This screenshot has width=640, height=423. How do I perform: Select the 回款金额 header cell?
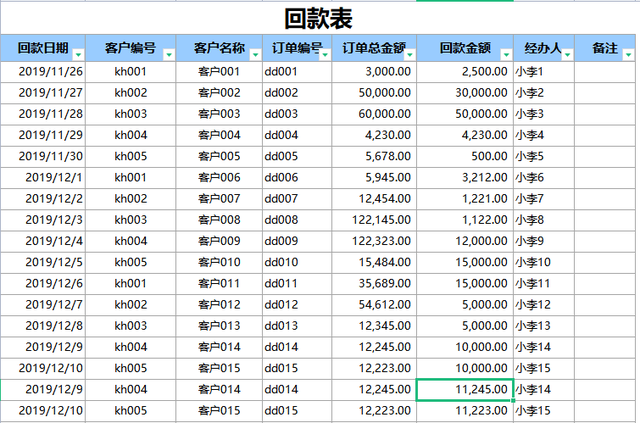pos(465,48)
